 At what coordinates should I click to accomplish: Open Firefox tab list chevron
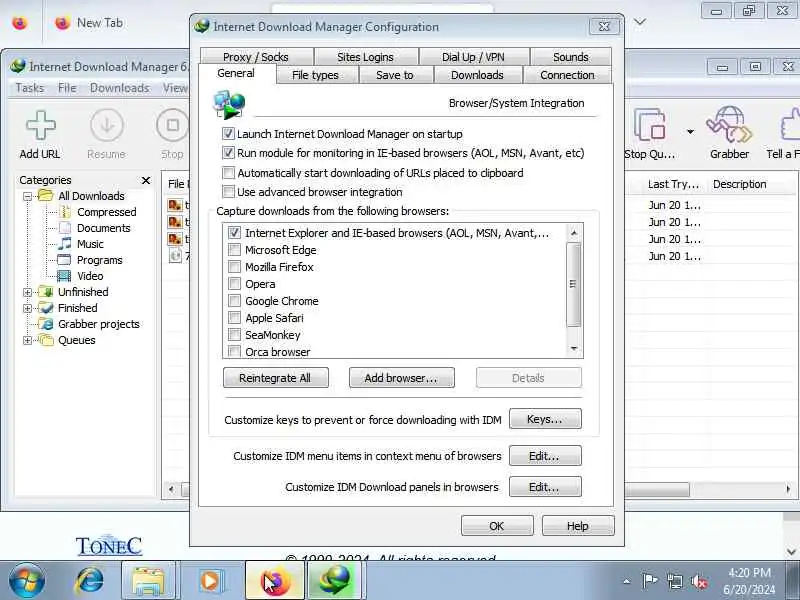point(640,22)
